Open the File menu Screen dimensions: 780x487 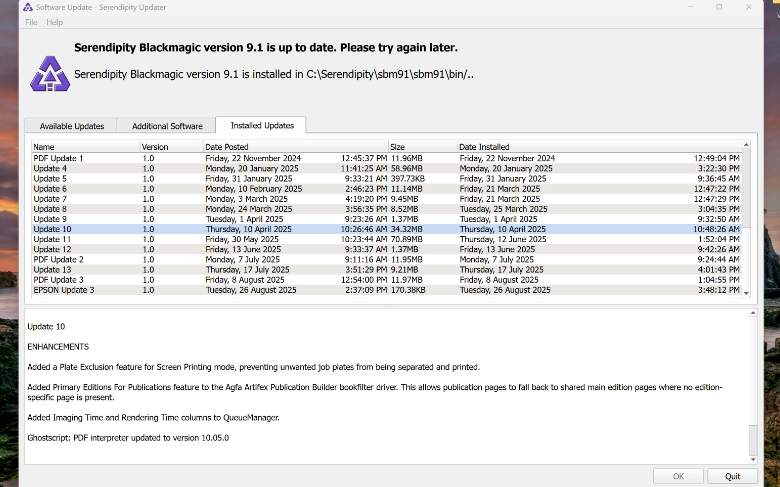pyautogui.click(x=31, y=22)
